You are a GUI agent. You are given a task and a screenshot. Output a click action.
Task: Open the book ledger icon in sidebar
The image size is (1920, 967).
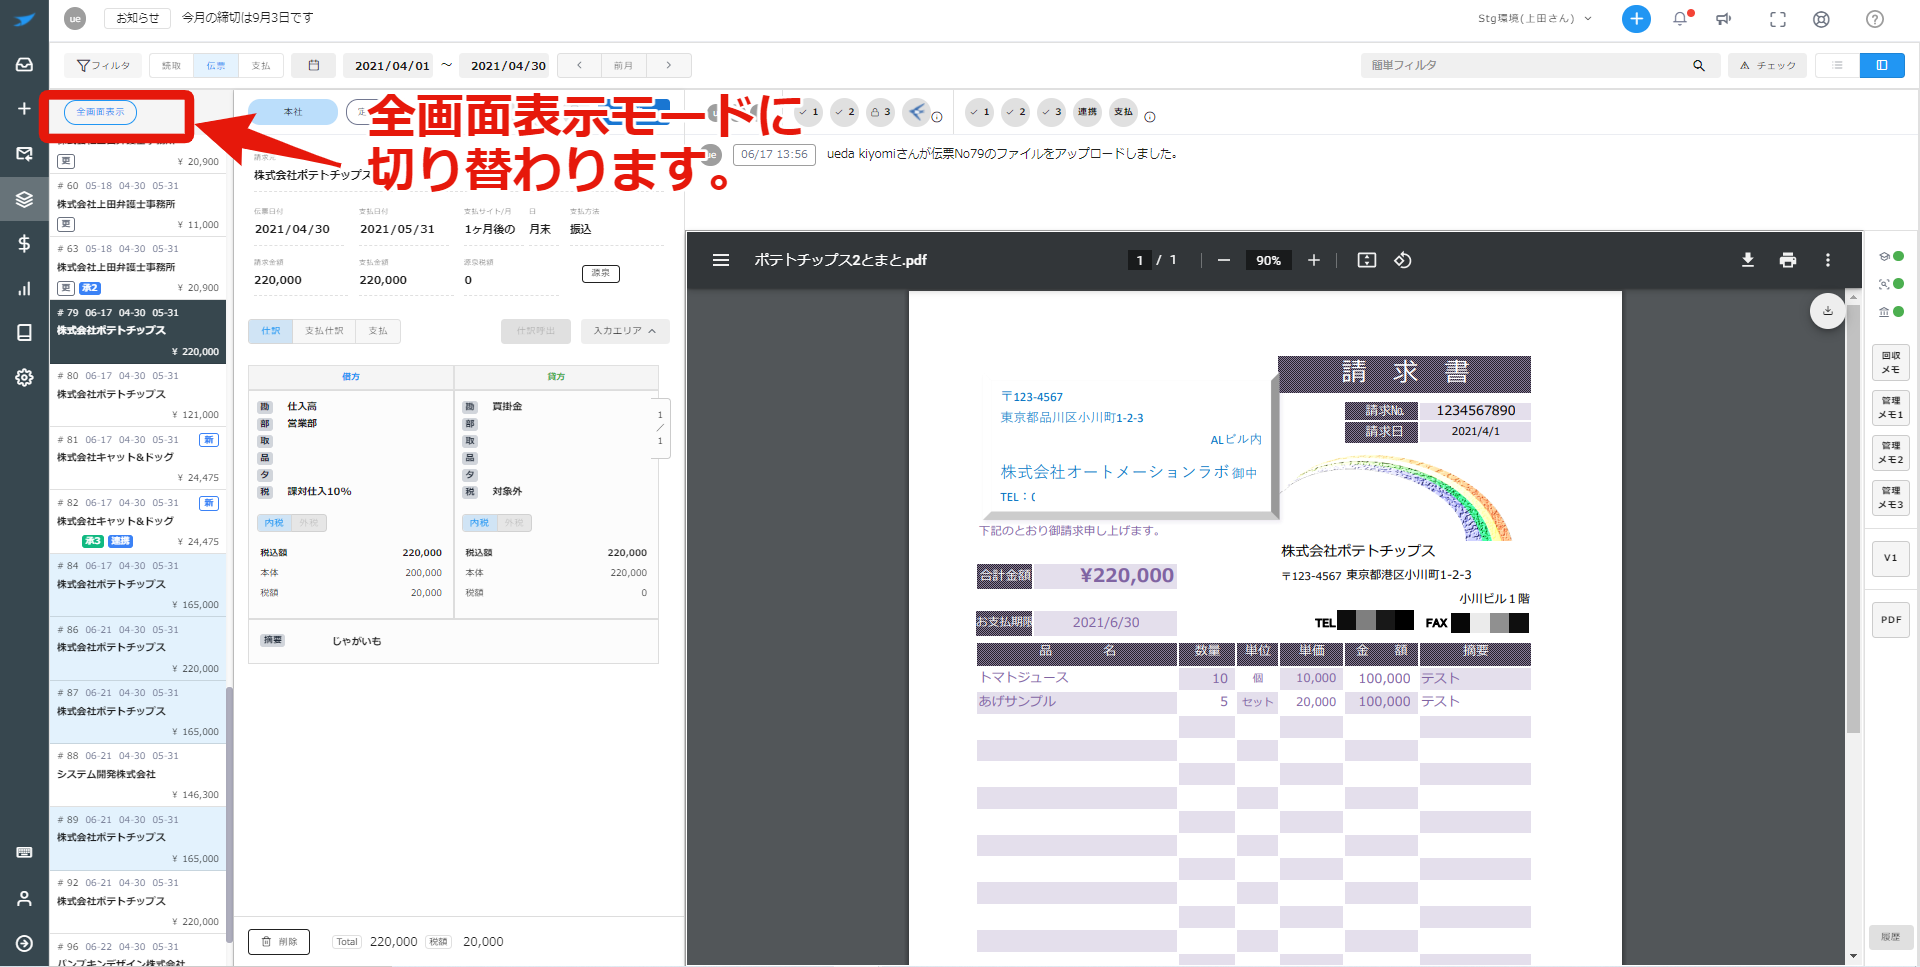[x=24, y=332]
